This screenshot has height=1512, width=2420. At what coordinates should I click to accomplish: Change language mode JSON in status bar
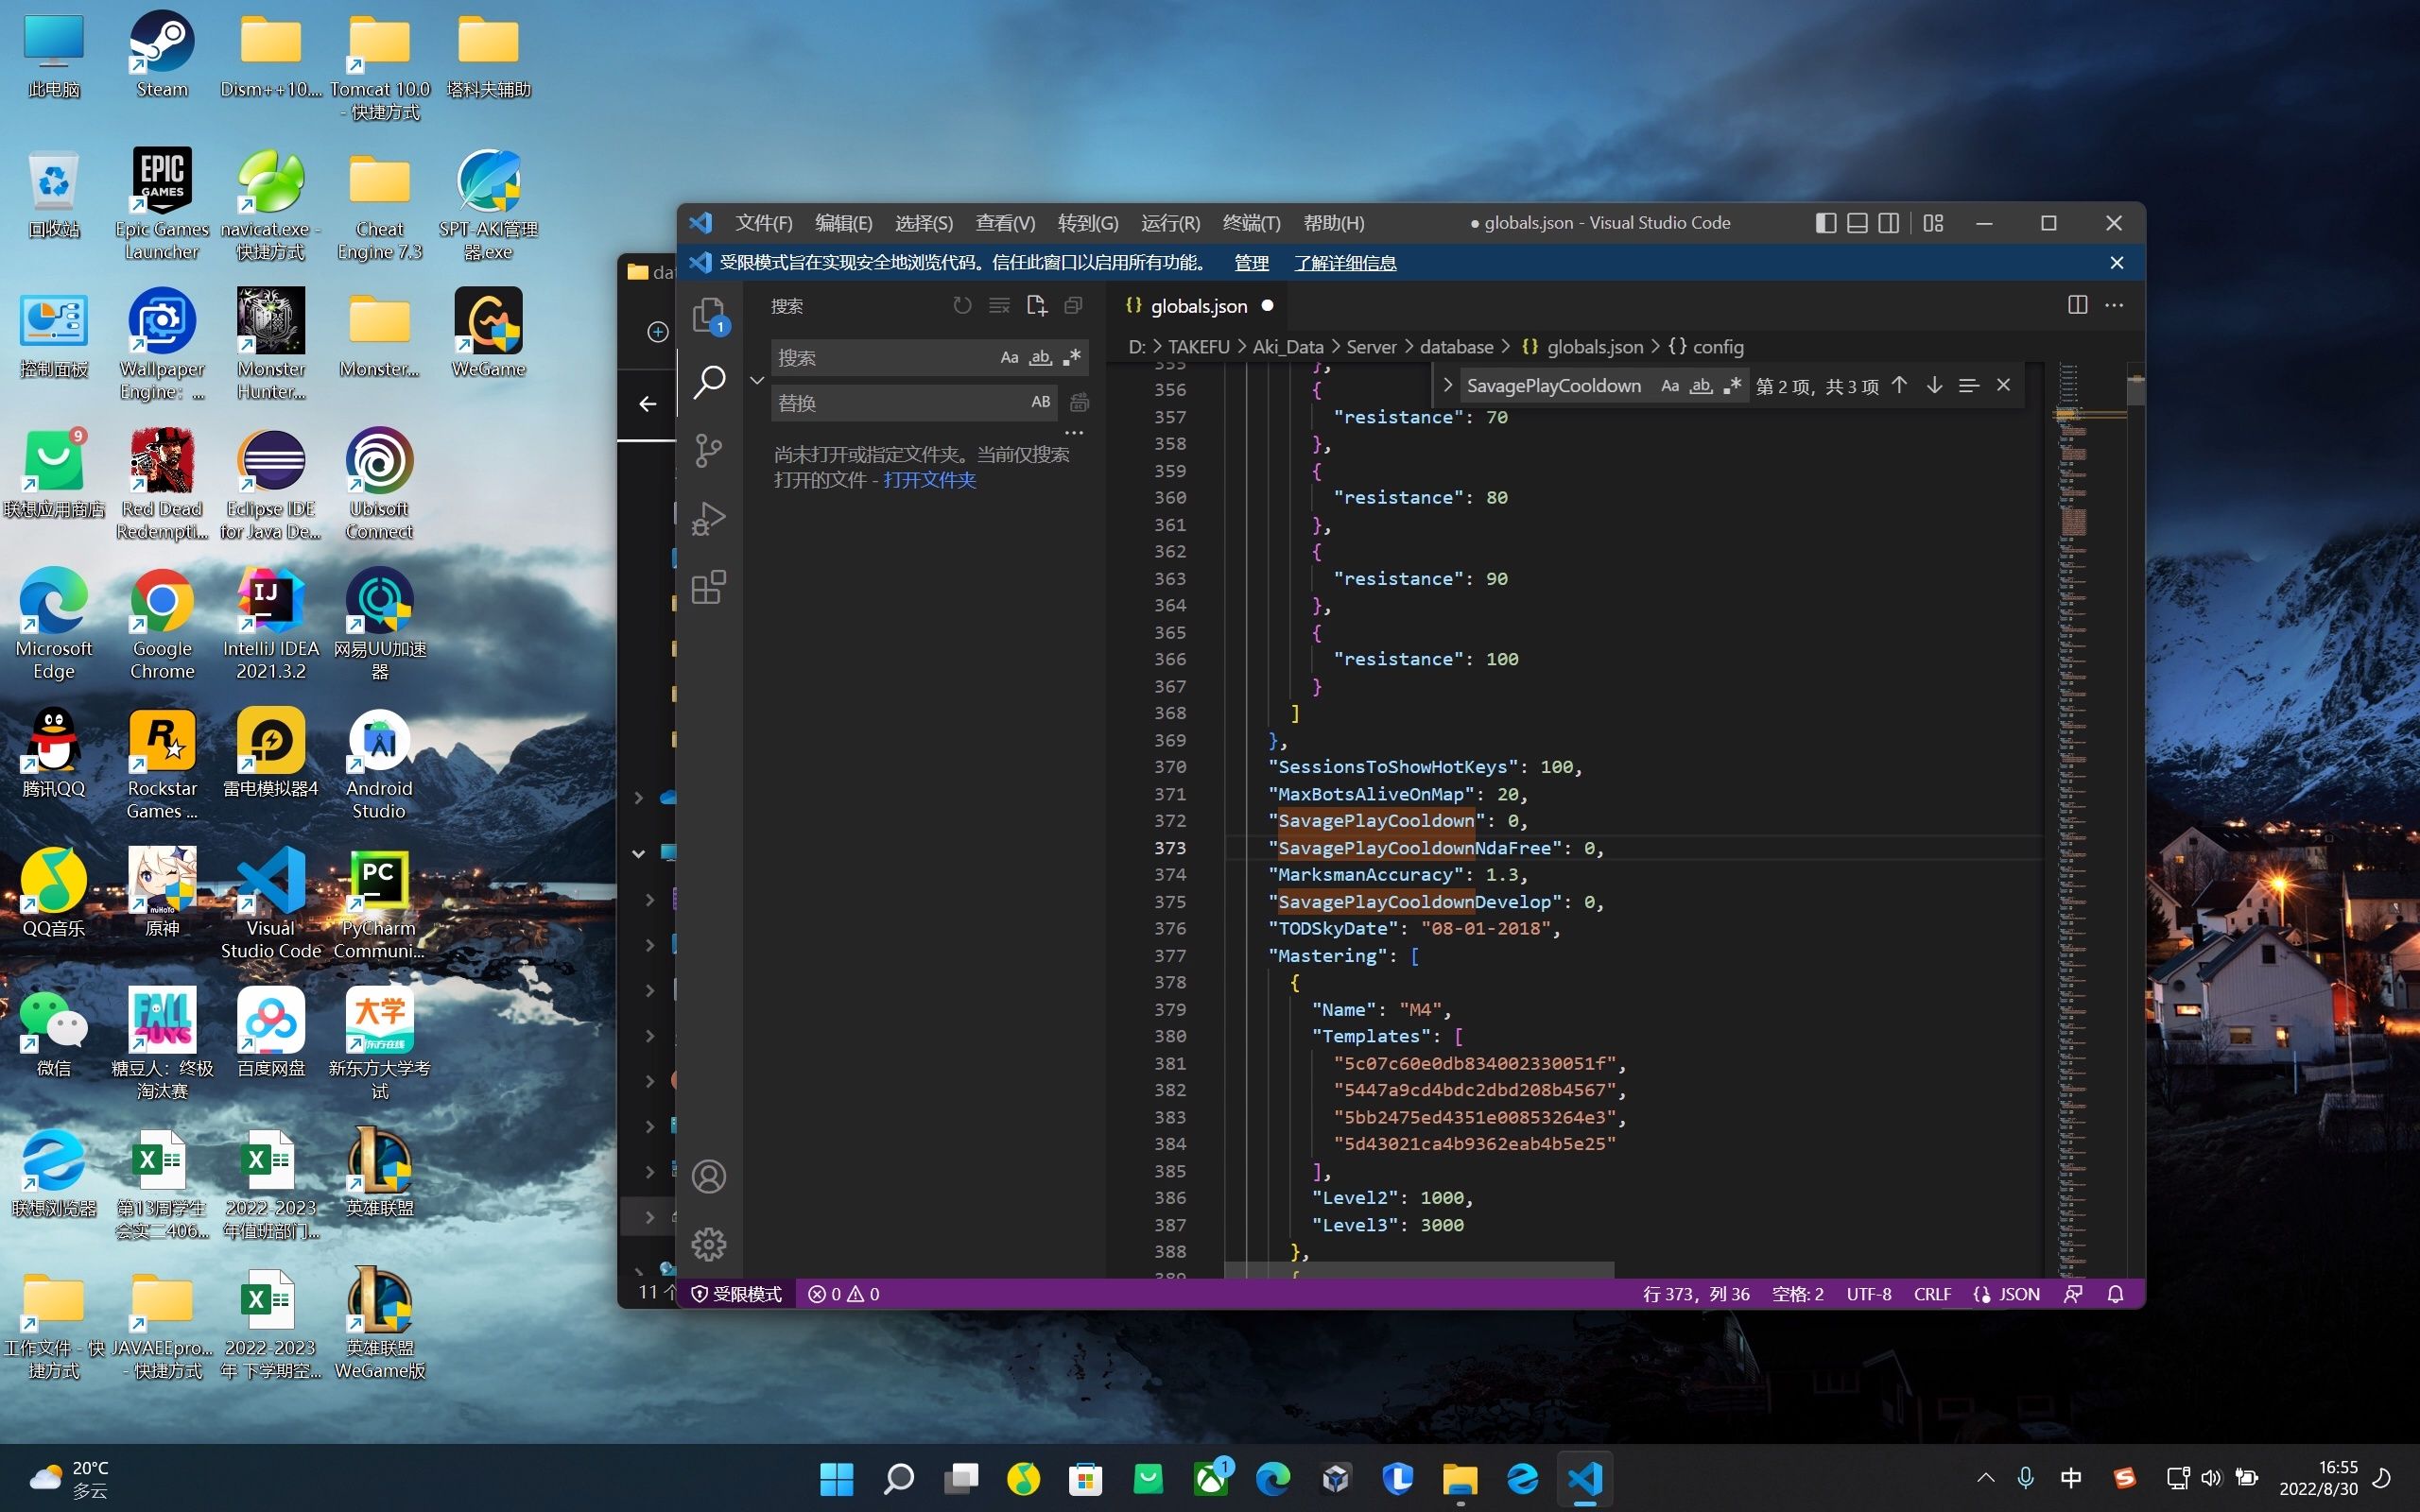coord(2018,1294)
